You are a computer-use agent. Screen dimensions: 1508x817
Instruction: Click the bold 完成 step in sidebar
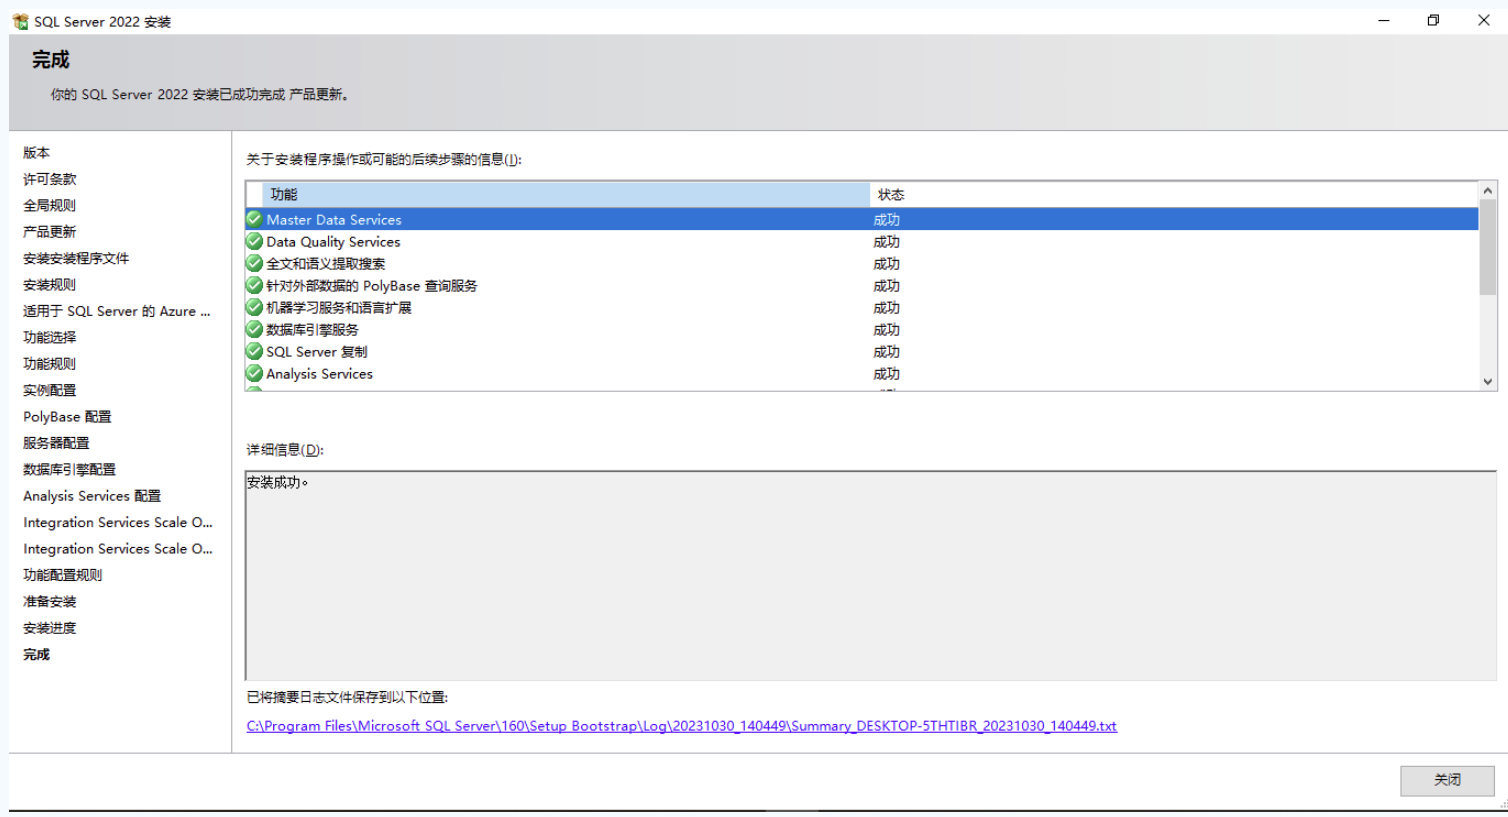[37, 654]
